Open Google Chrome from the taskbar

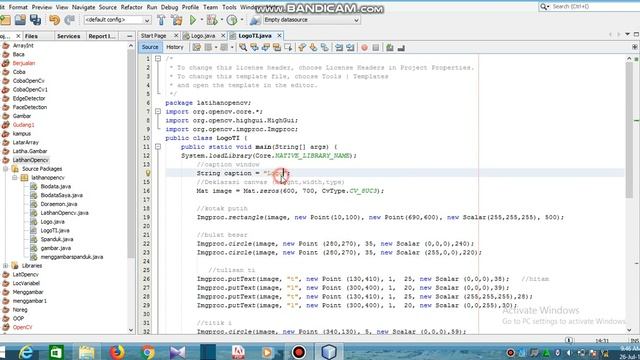click(148, 352)
